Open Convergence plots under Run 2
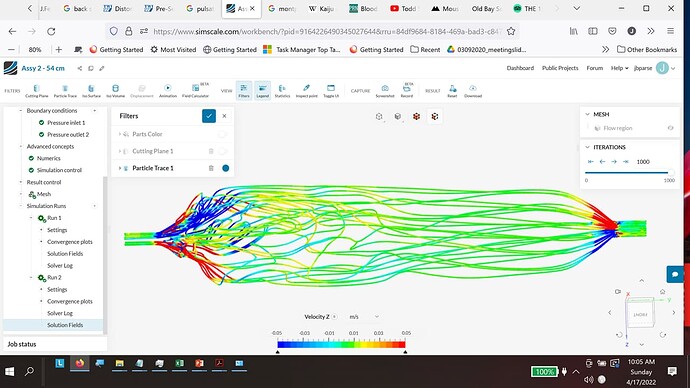This screenshot has width=690, height=388. pyautogui.click(x=70, y=301)
